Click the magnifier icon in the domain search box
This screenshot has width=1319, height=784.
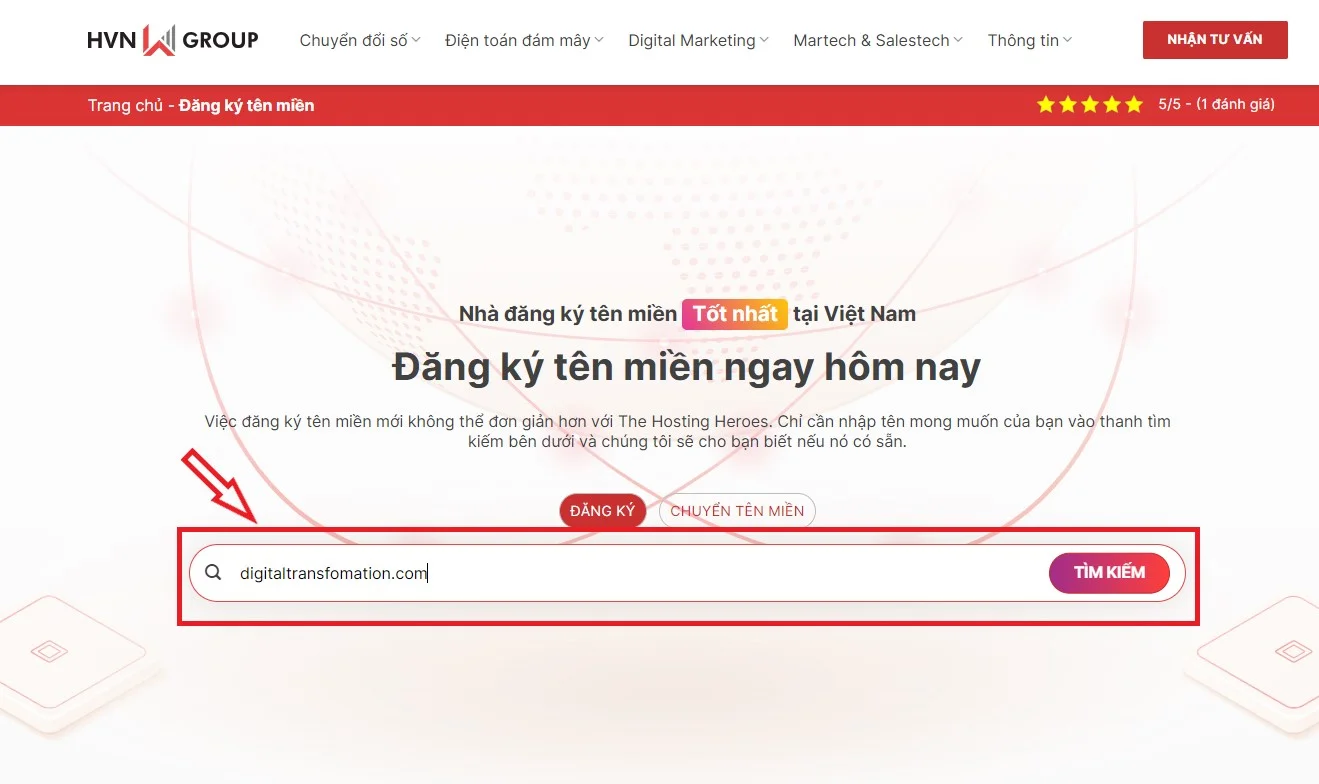pos(213,573)
